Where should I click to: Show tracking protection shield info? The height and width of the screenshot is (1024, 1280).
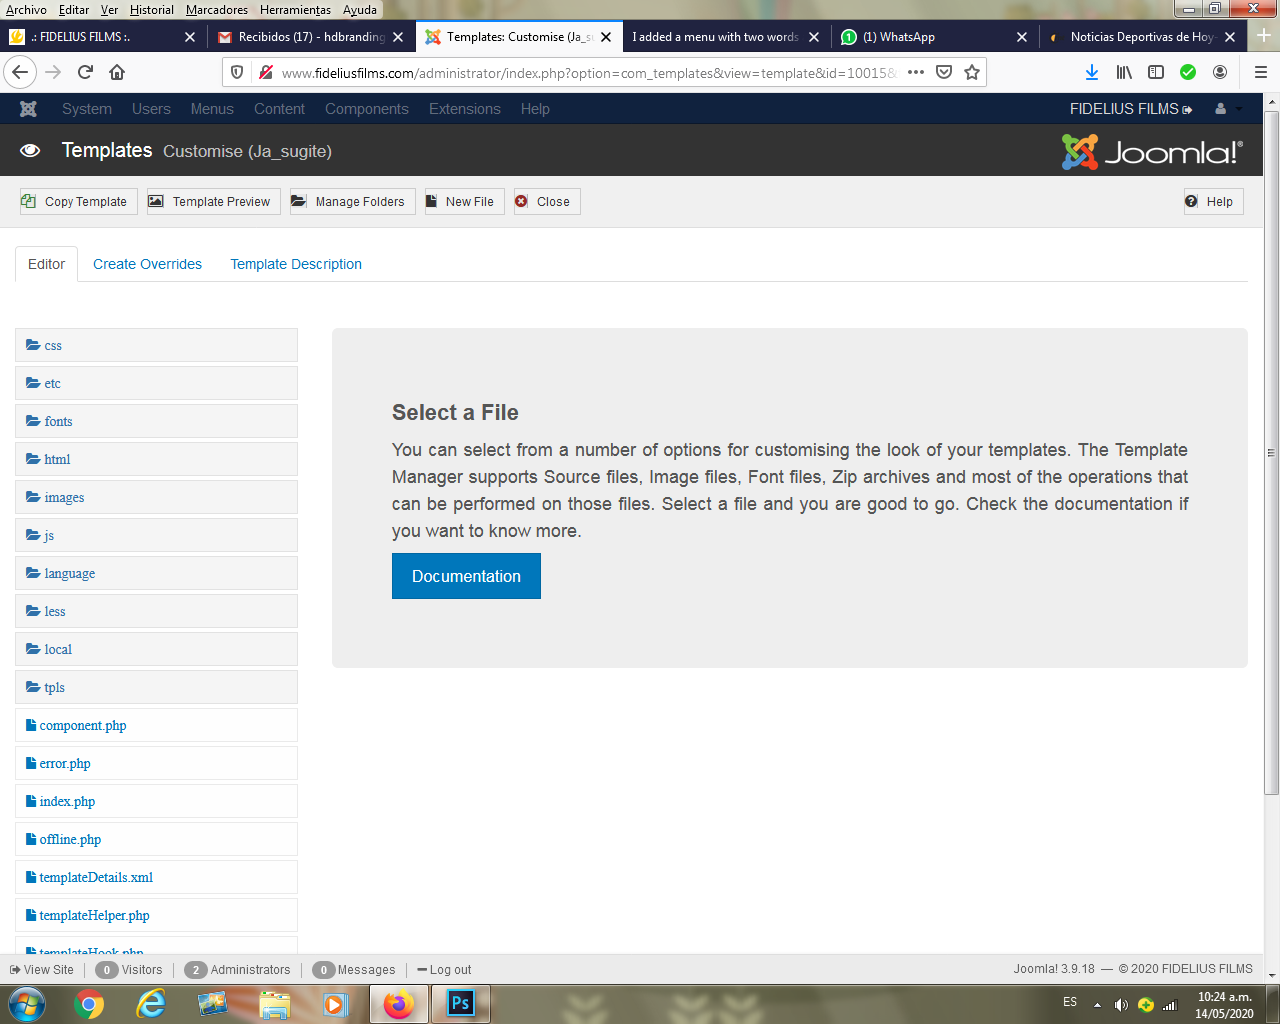(237, 72)
